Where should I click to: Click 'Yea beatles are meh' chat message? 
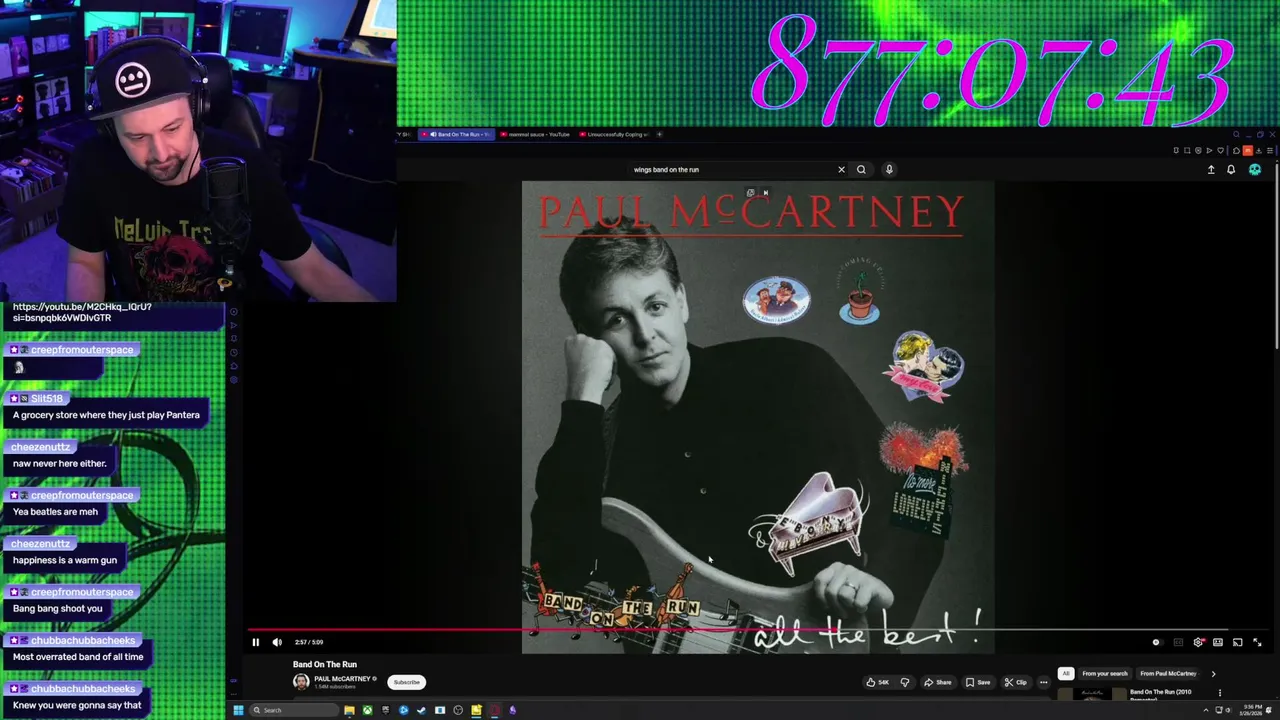point(55,512)
